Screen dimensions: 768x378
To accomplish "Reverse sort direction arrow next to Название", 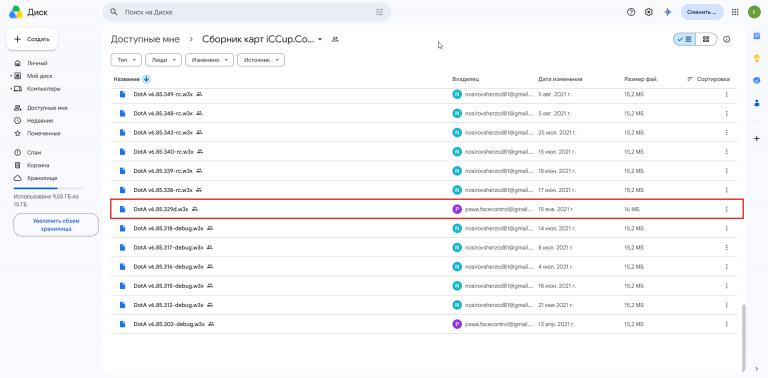I will [146, 79].
